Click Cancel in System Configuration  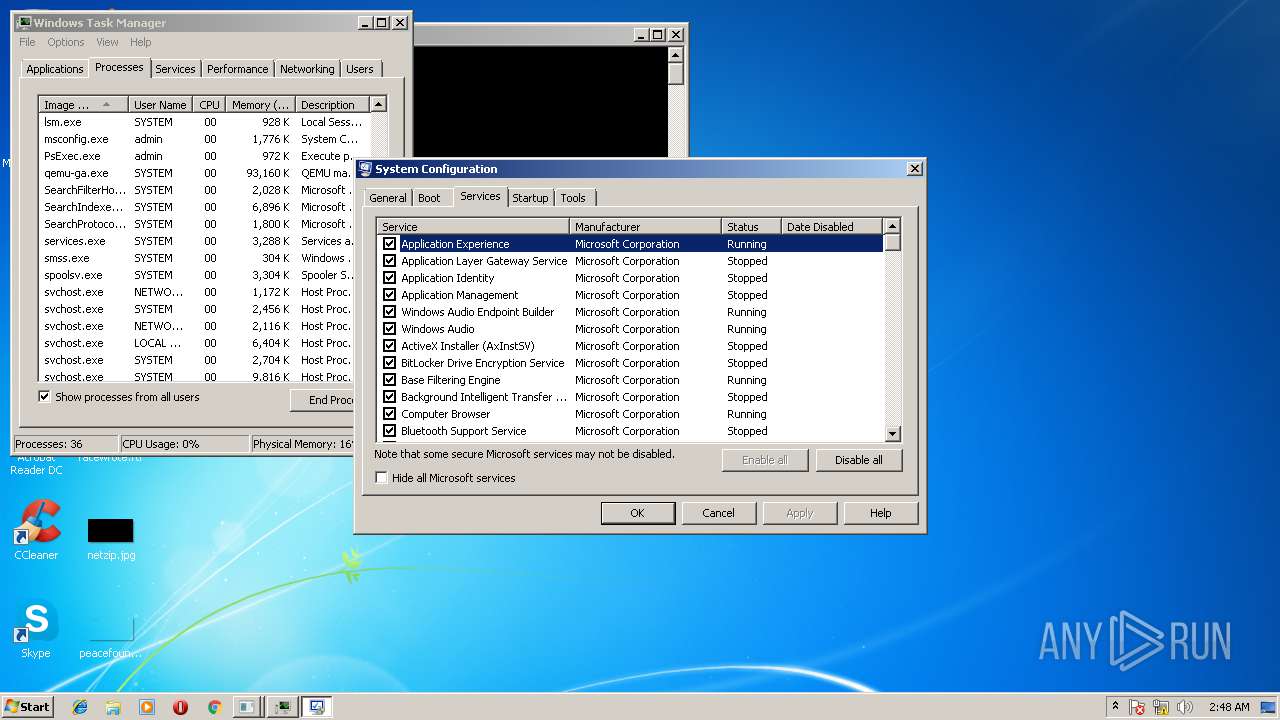click(x=718, y=513)
